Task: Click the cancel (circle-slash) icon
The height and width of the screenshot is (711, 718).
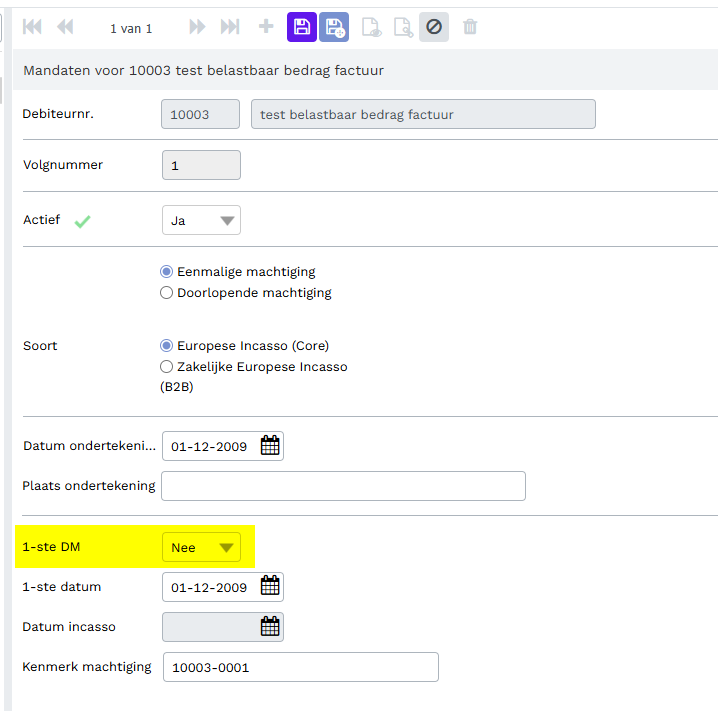Action: [x=434, y=27]
